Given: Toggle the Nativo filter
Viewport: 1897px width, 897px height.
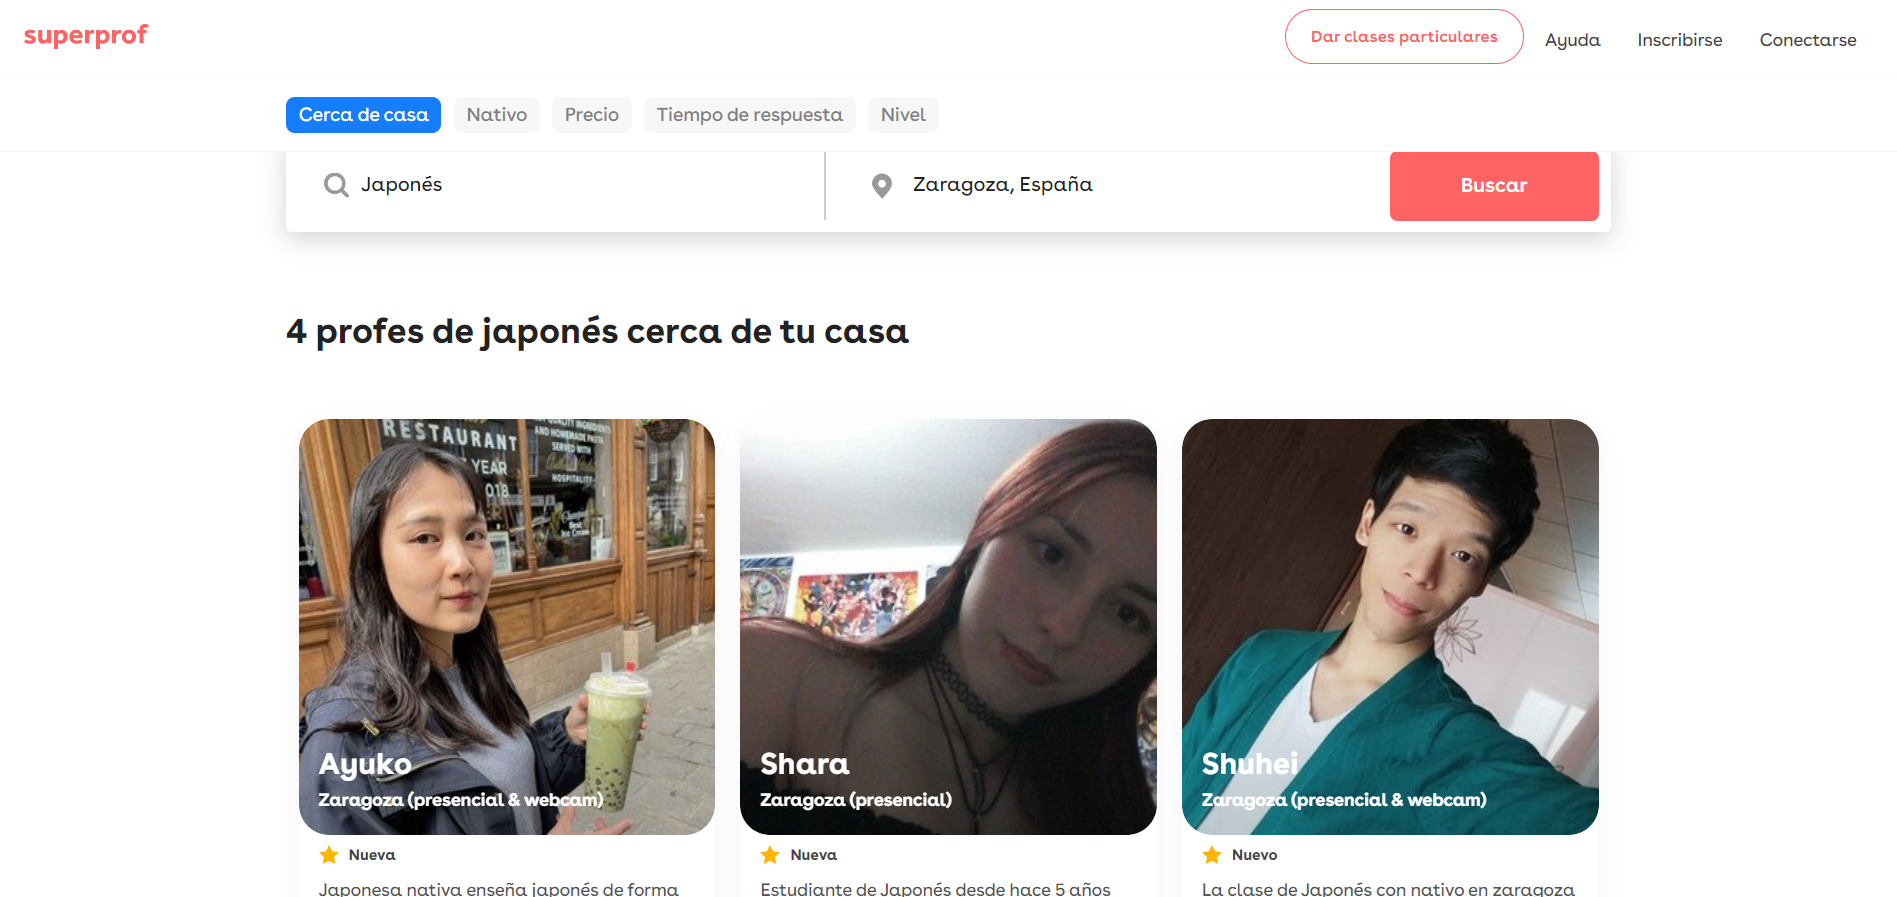Looking at the screenshot, I should click(496, 115).
